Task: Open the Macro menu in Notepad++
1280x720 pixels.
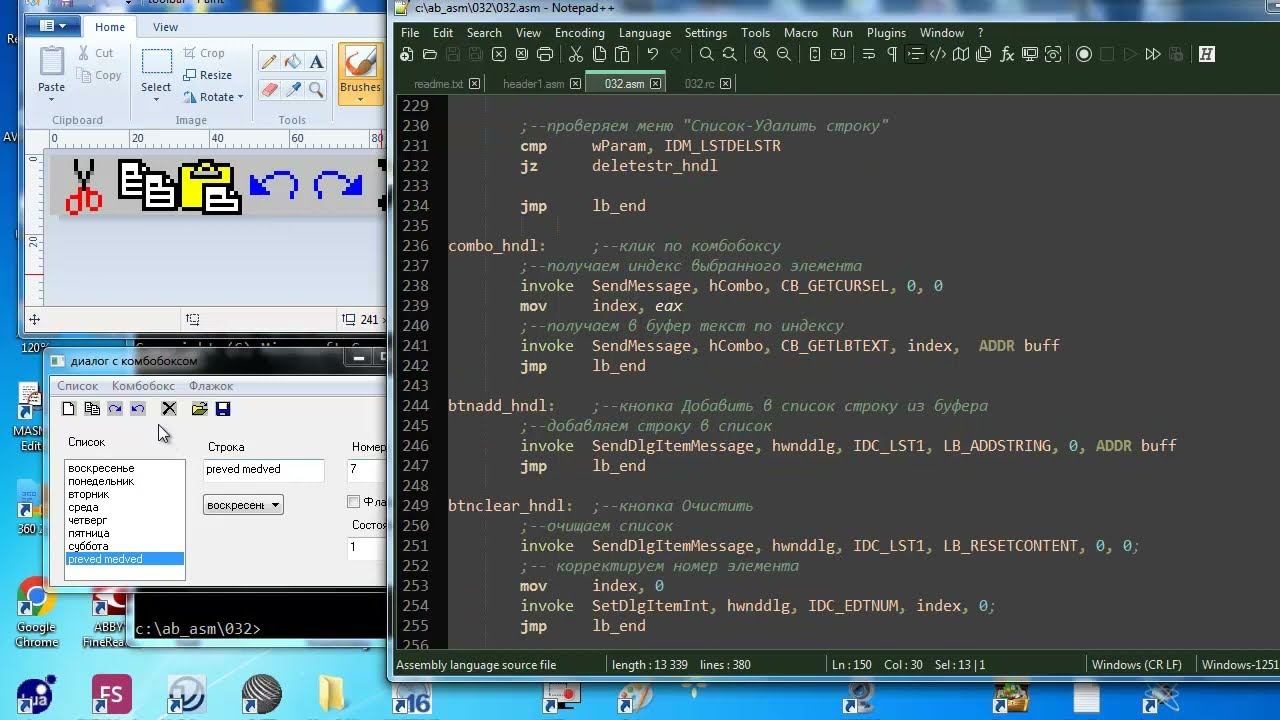Action: click(x=800, y=33)
